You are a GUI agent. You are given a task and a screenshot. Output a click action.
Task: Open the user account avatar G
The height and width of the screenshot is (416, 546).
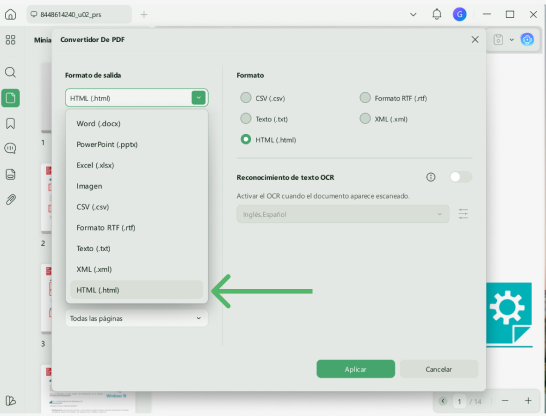459,14
